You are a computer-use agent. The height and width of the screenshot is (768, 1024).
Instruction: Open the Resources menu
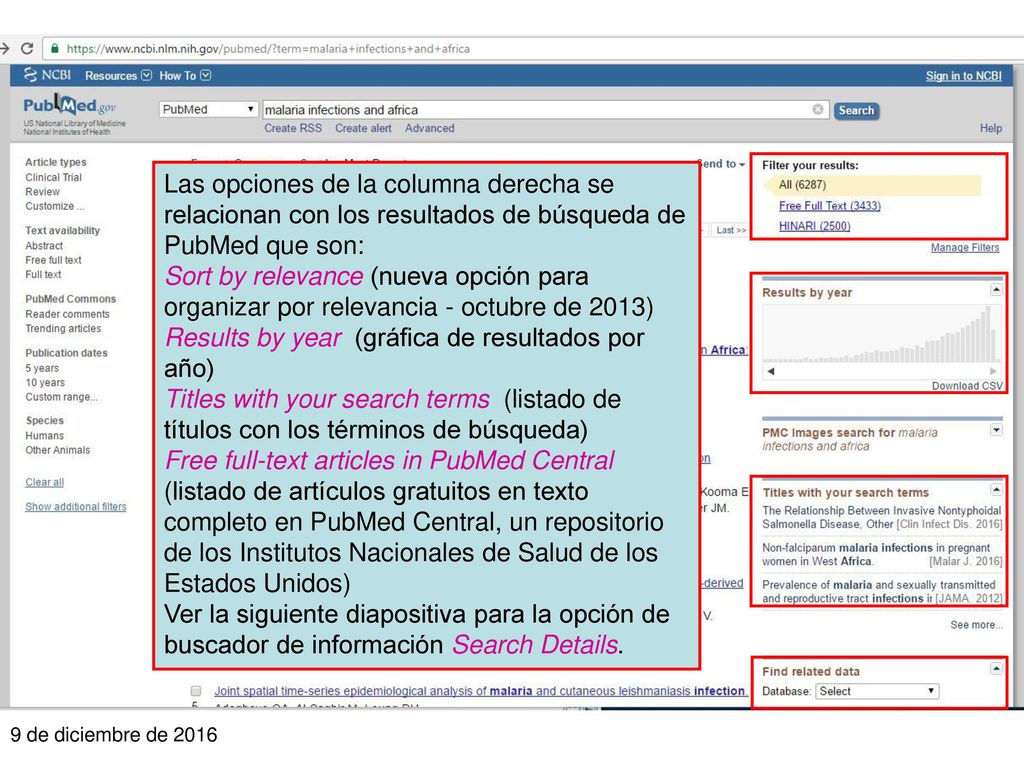pos(118,76)
